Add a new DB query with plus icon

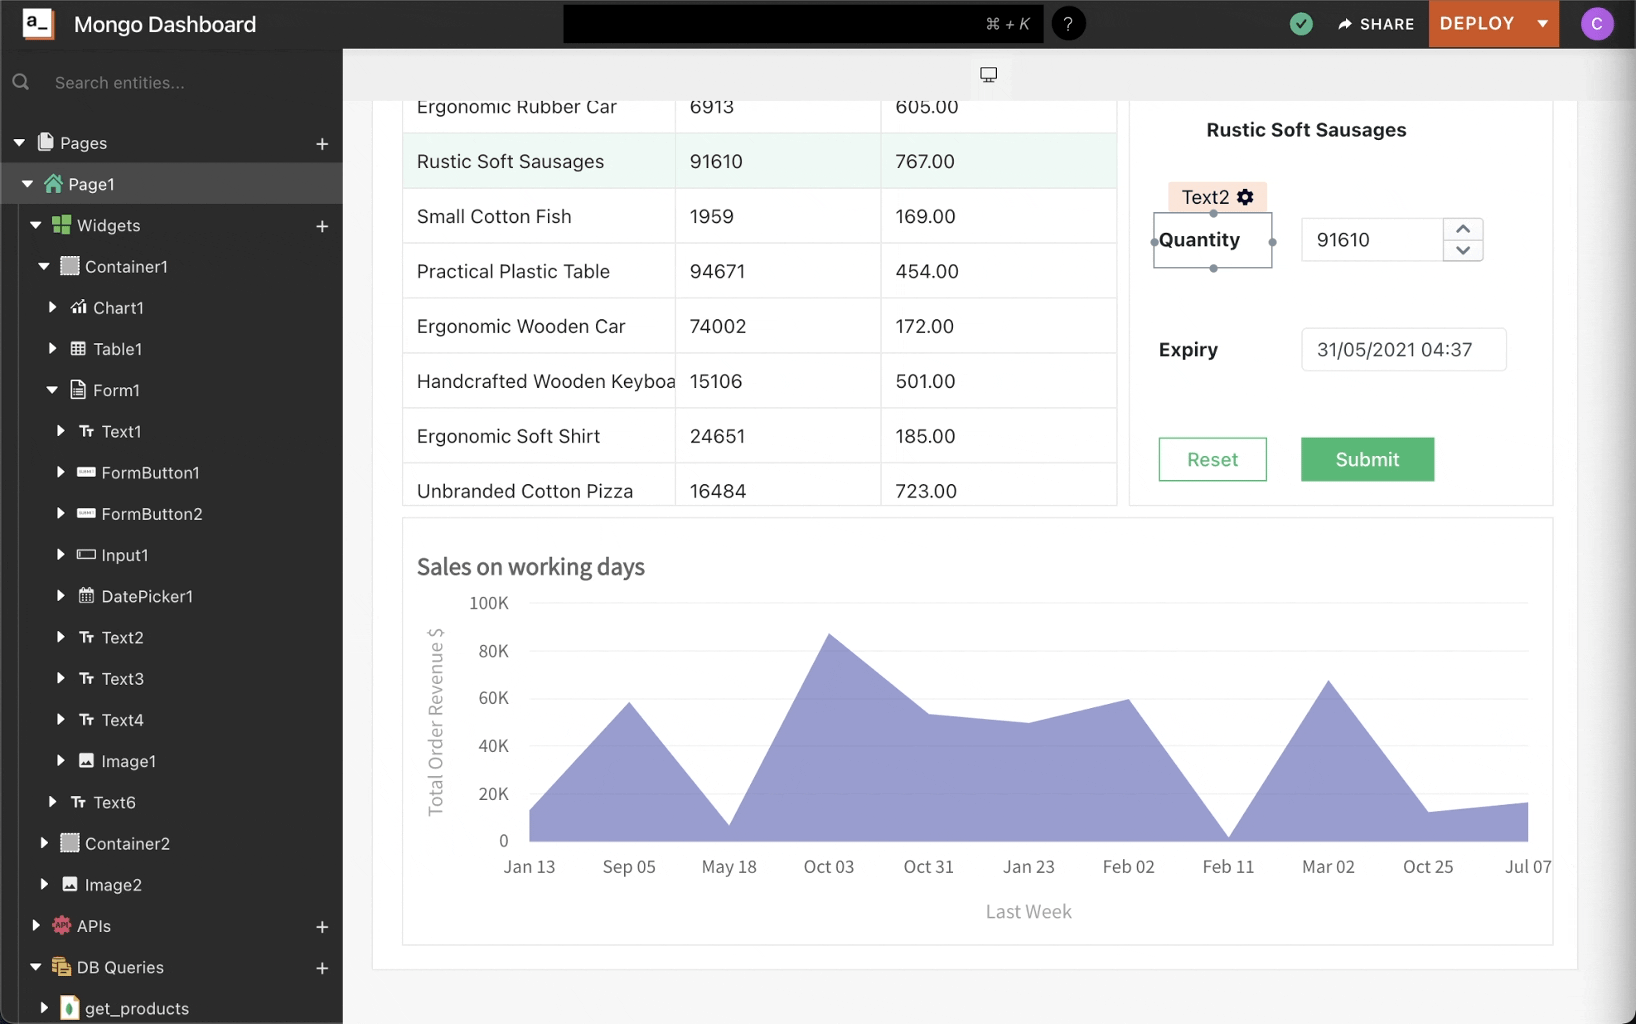(x=322, y=968)
